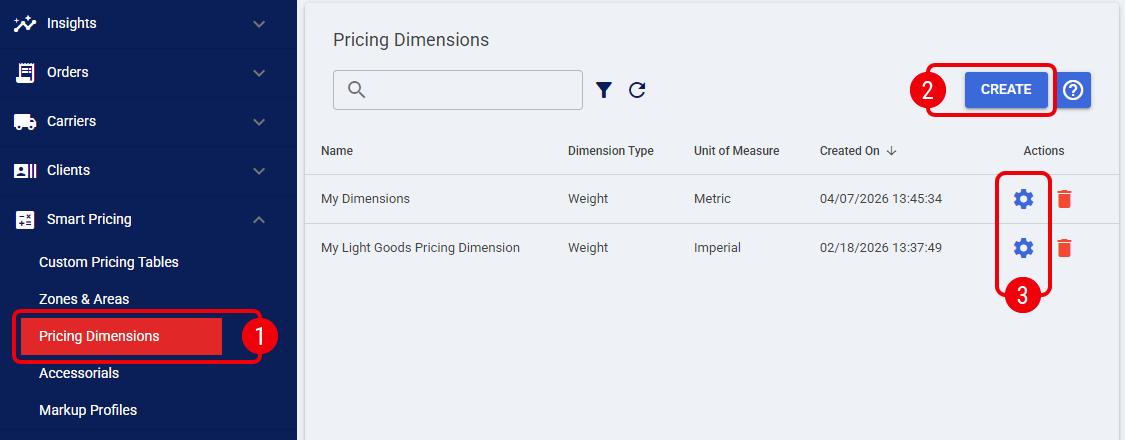The width and height of the screenshot is (1125, 440).
Task: Click the filter funnel icon
Action: [x=604, y=90]
